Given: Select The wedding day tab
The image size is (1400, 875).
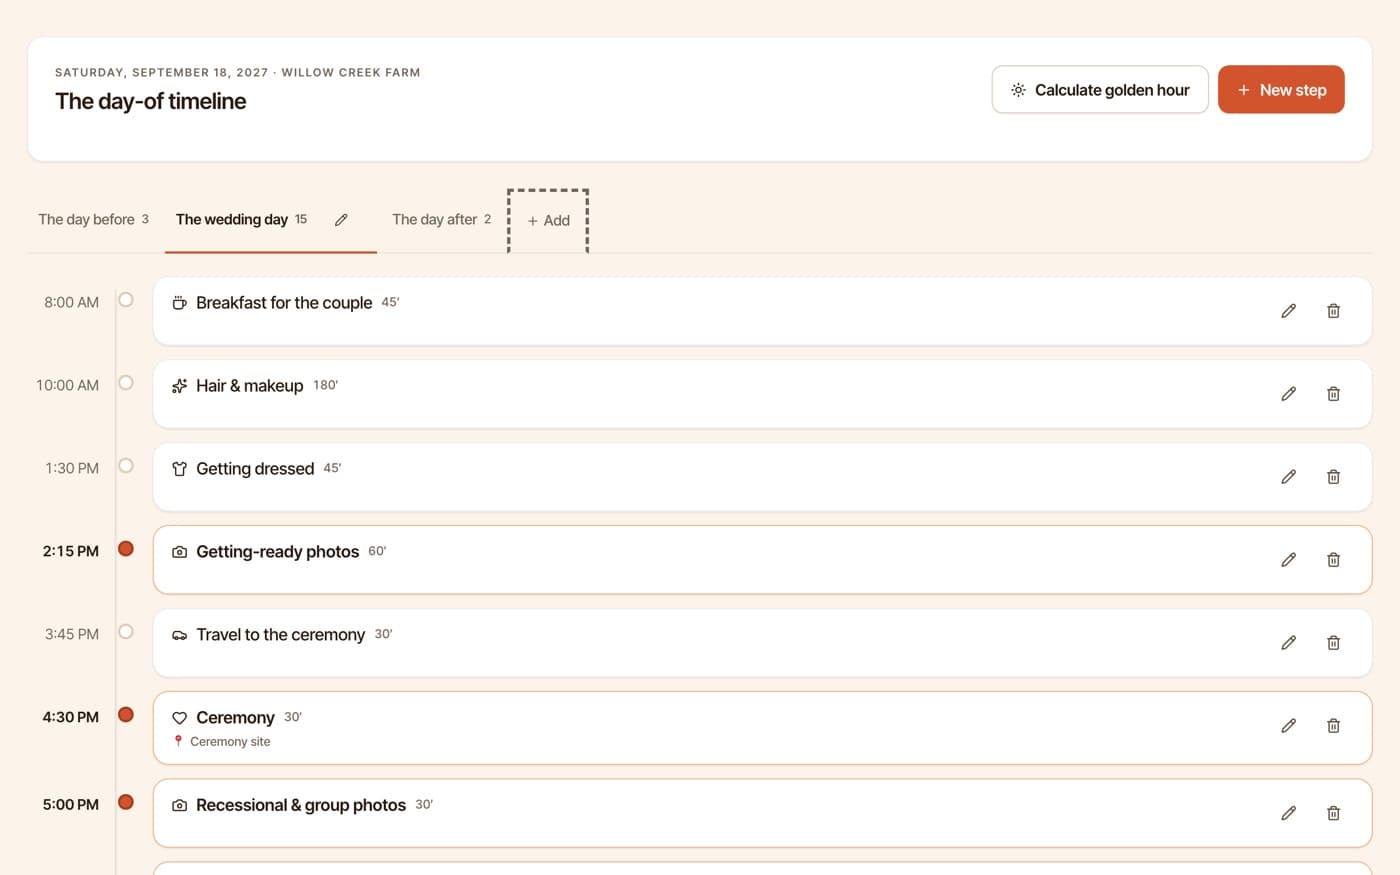Looking at the screenshot, I should click(241, 220).
